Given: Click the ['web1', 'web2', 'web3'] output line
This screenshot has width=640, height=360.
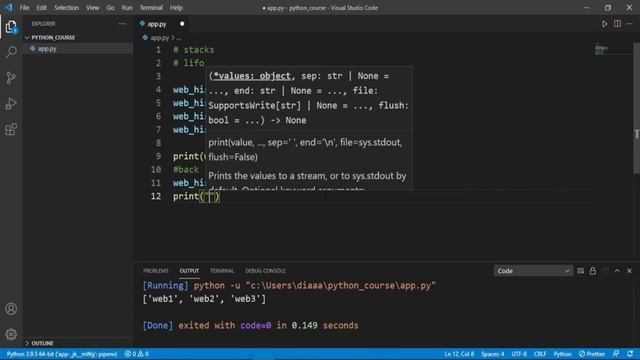Looking at the screenshot, I should pyautogui.click(x=204, y=299).
